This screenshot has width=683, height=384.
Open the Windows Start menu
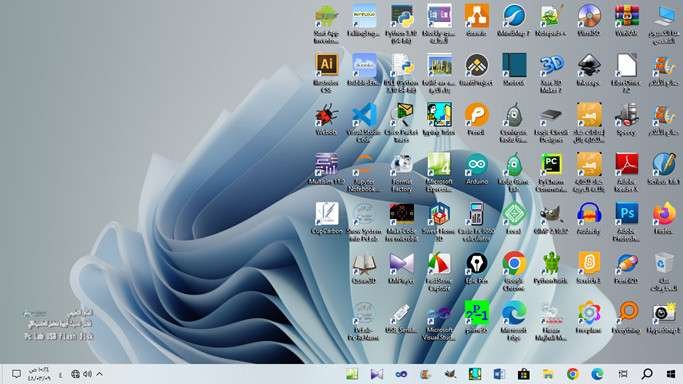[x=671, y=374]
